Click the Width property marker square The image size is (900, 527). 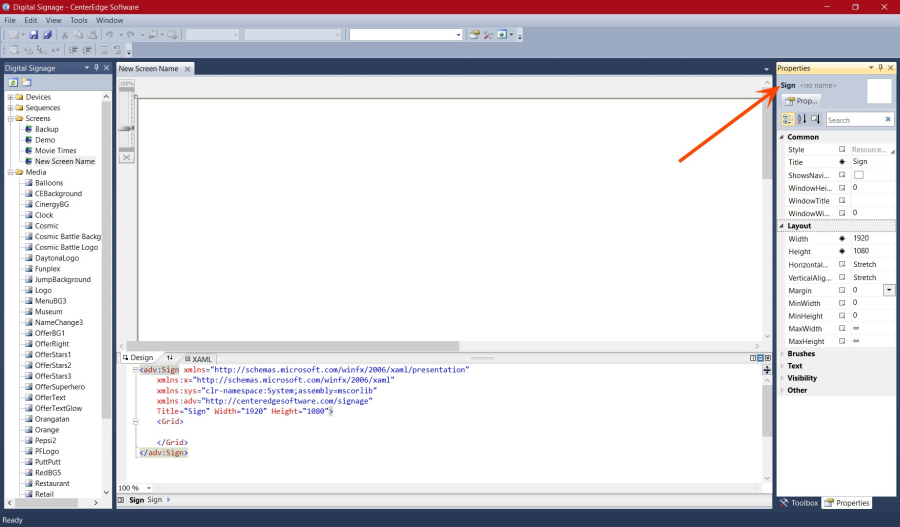point(842,238)
